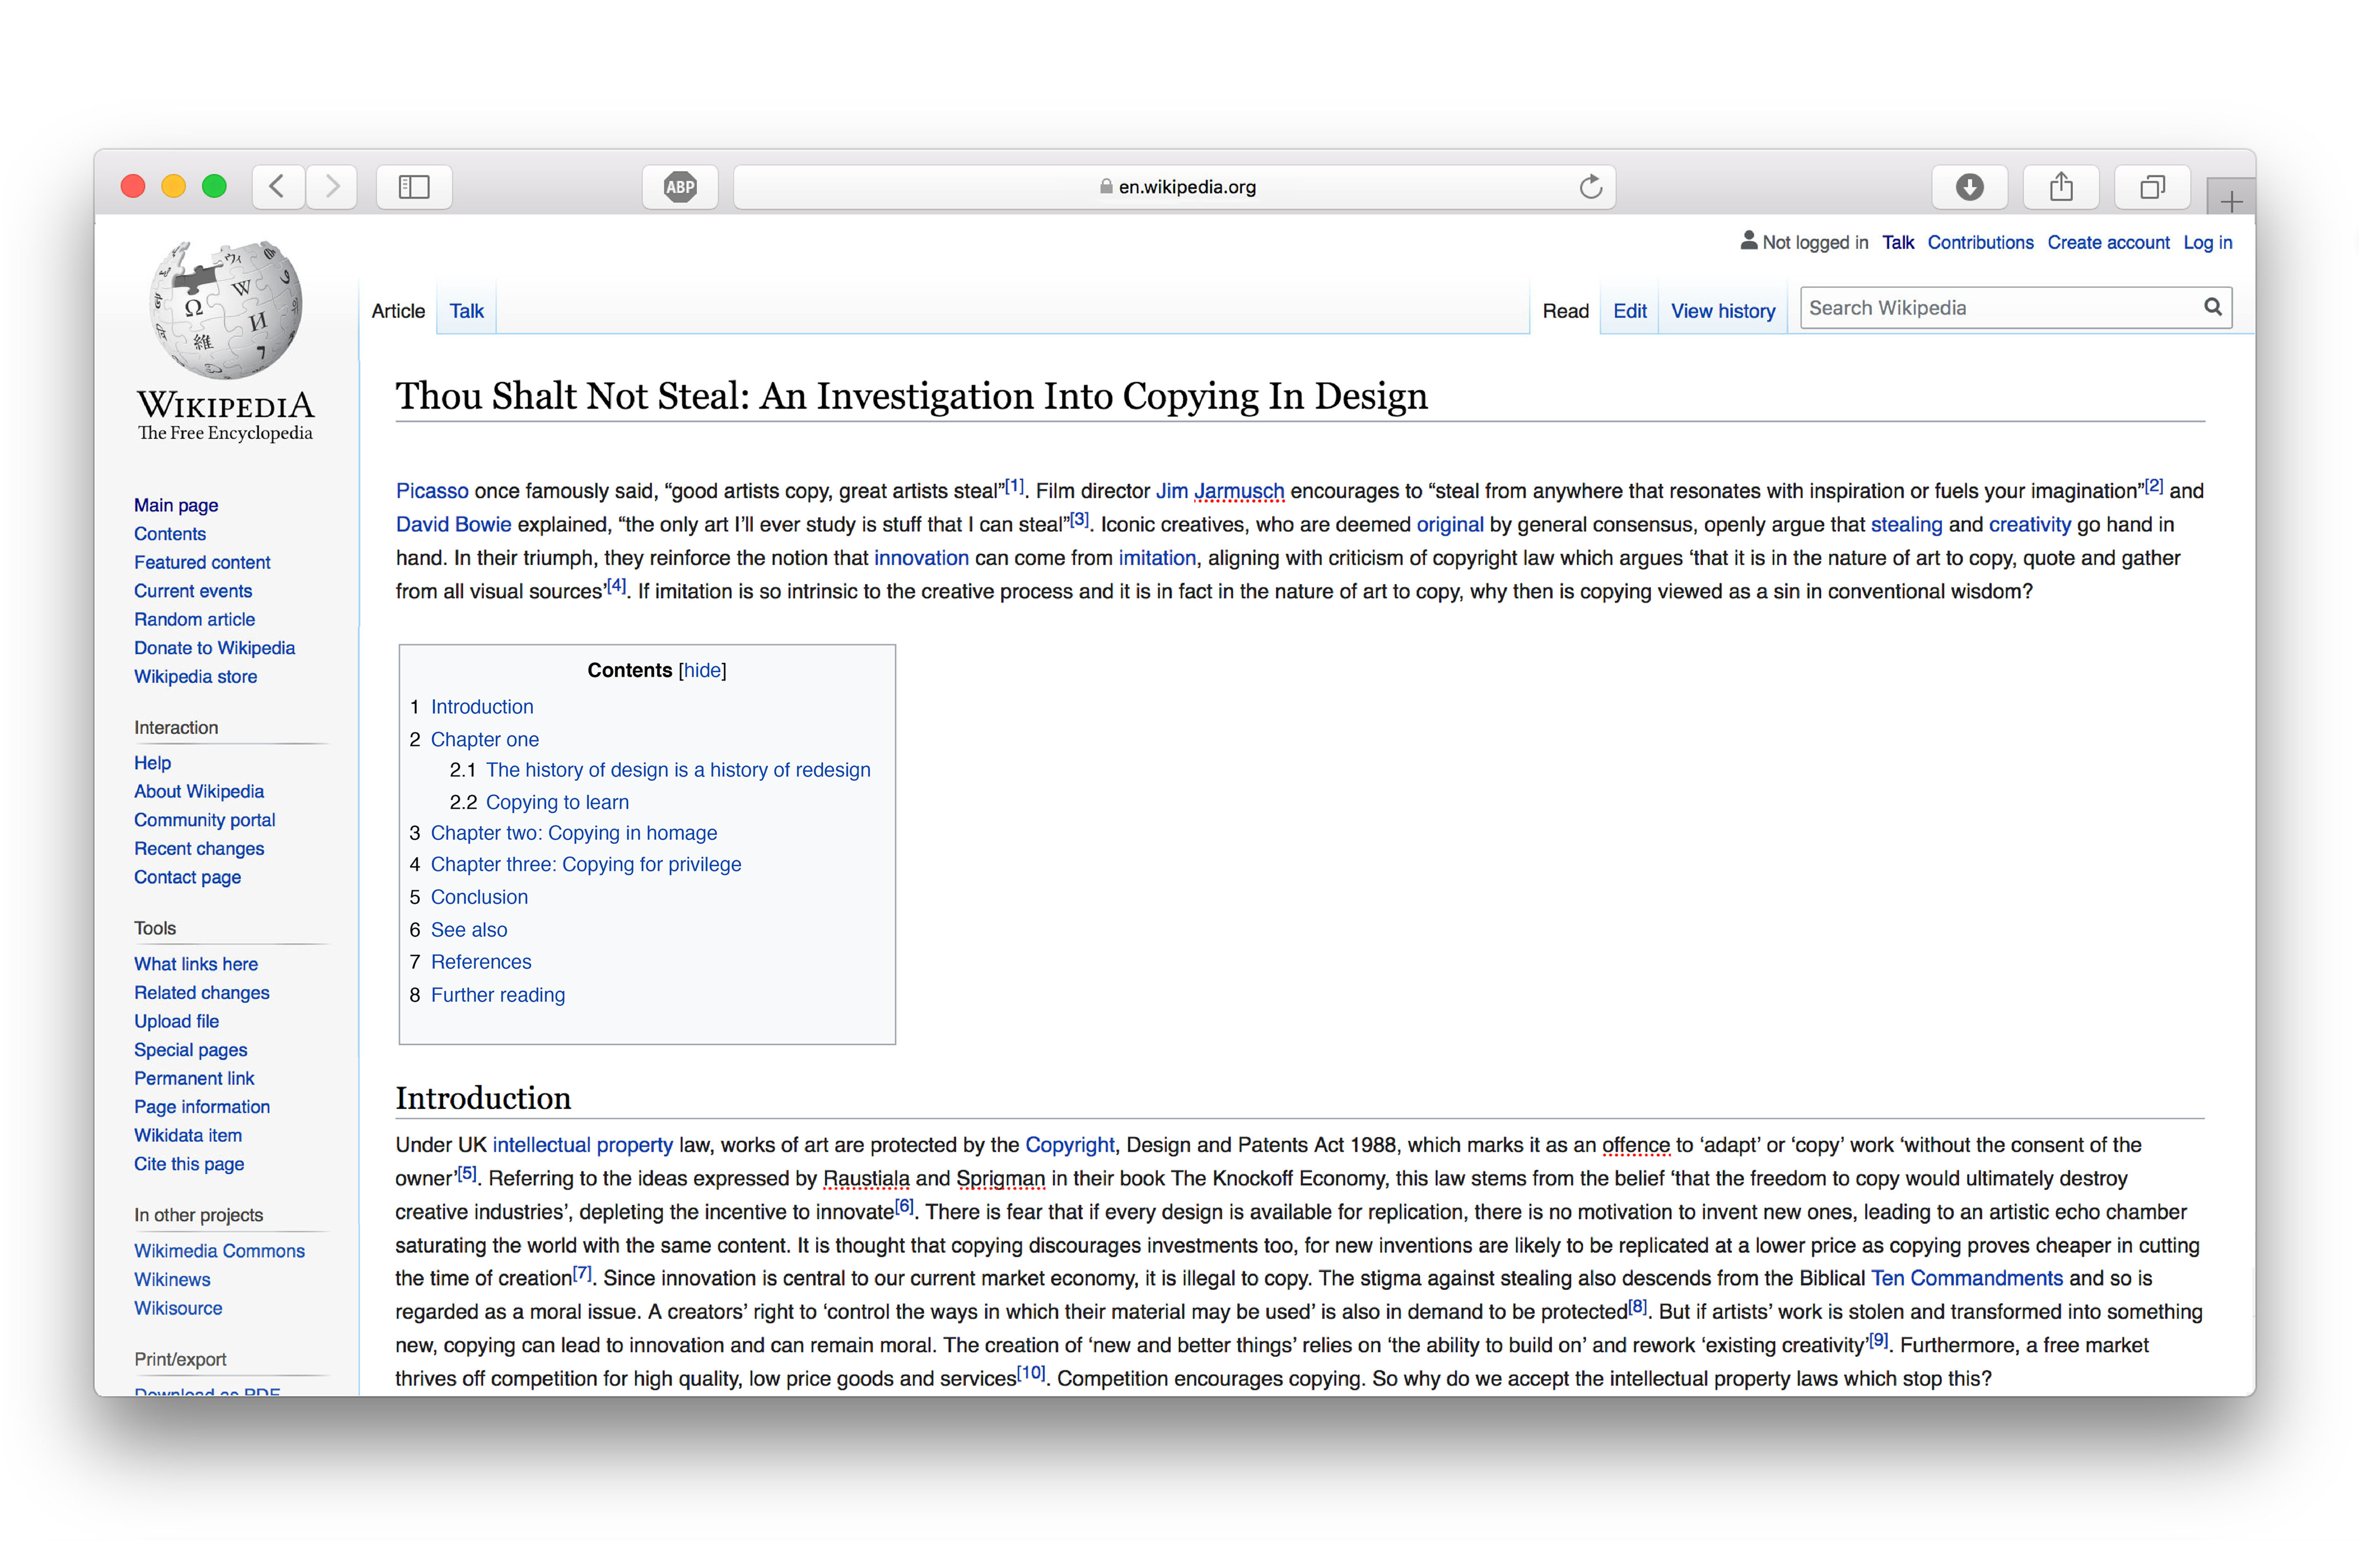Click the Wikipedia globe logo

226,310
